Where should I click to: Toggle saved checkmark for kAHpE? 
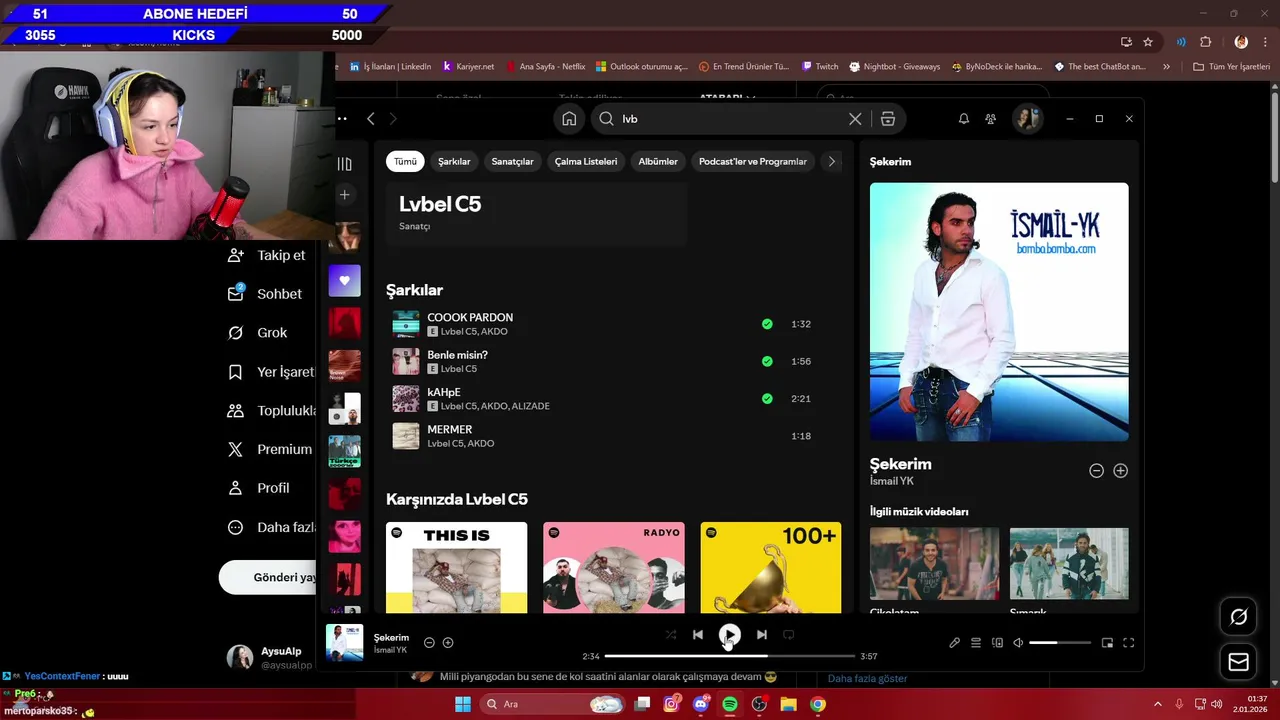[x=767, y=398]
